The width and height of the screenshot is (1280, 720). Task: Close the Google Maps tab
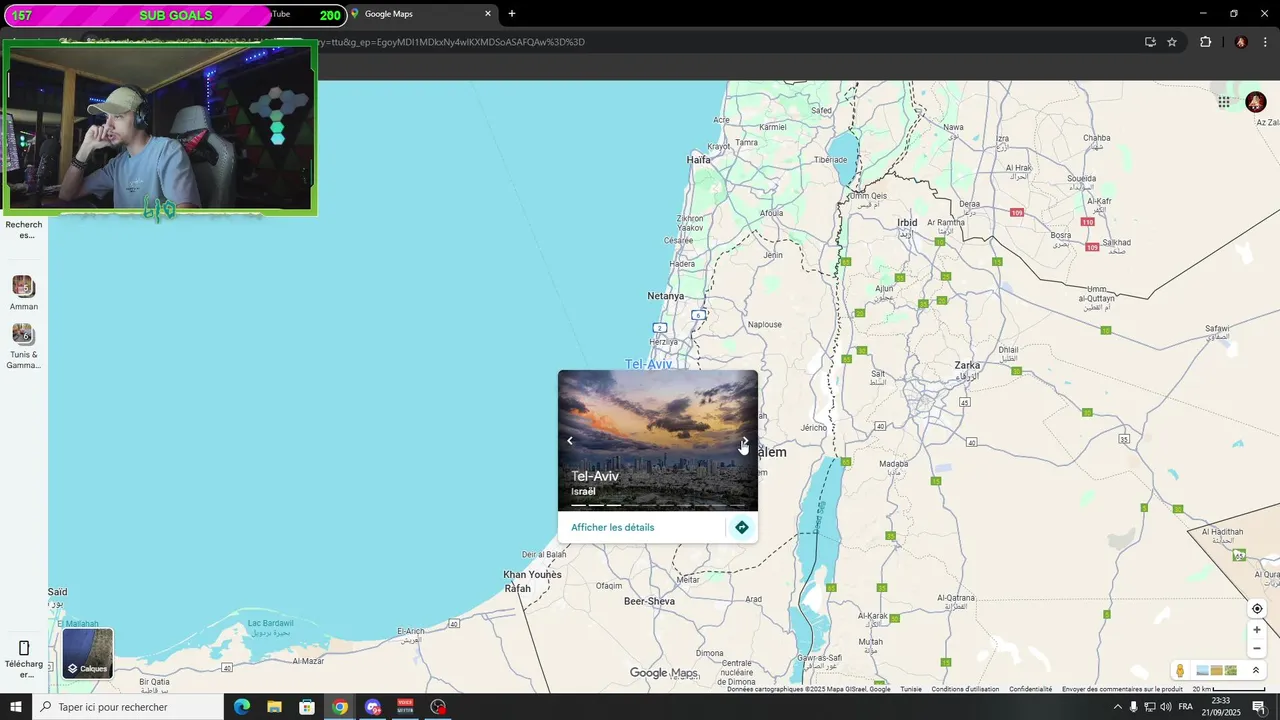click(488, 14)
